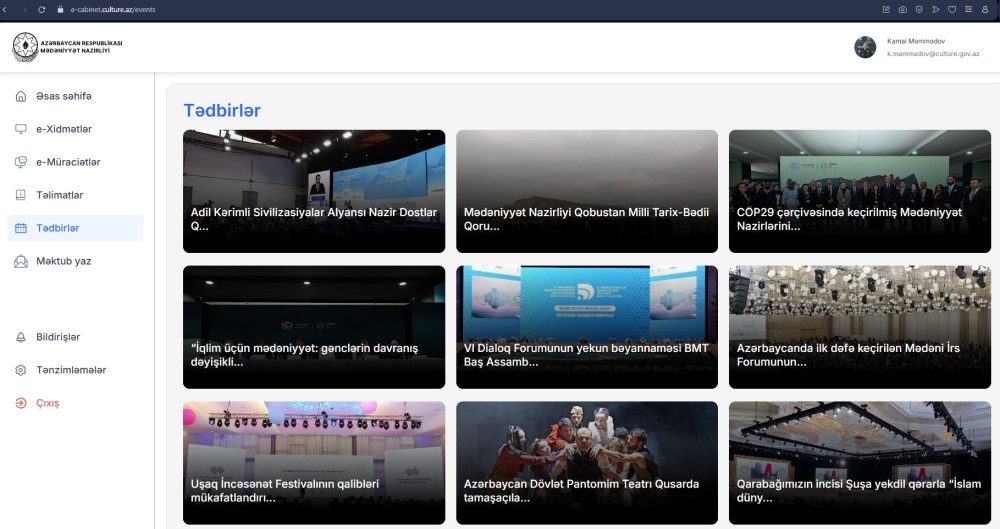
Task: Open the Əsas səhifə home icon
Action: pos(21,96)
